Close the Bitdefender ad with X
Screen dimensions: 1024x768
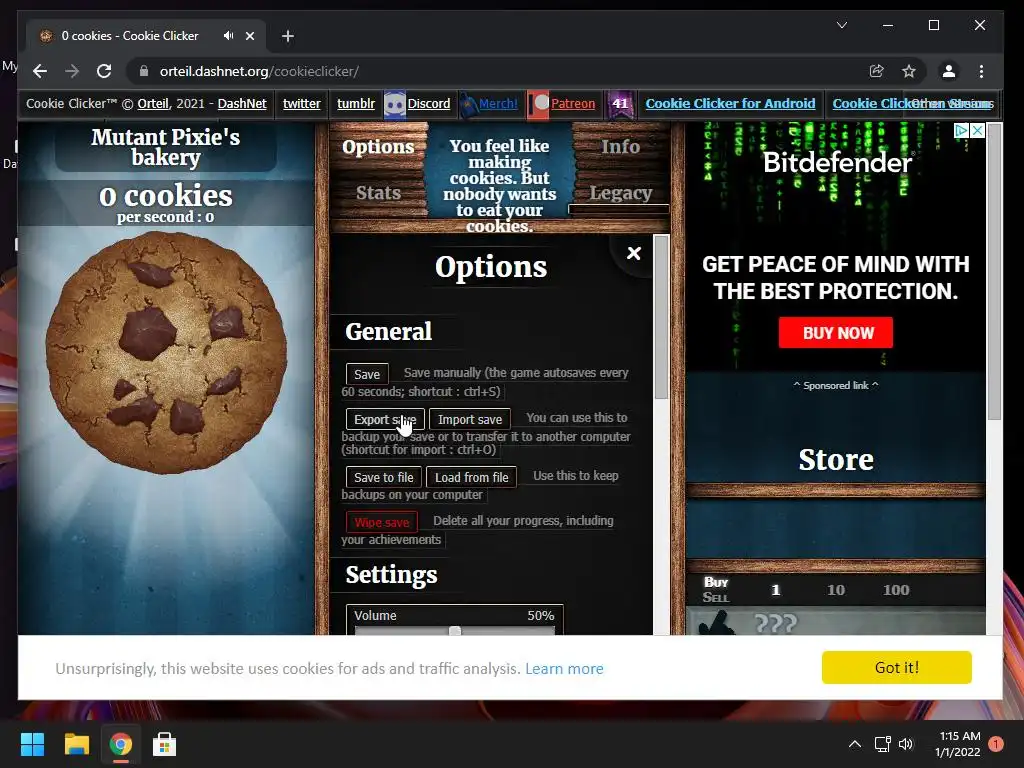[x=977, y=130]
